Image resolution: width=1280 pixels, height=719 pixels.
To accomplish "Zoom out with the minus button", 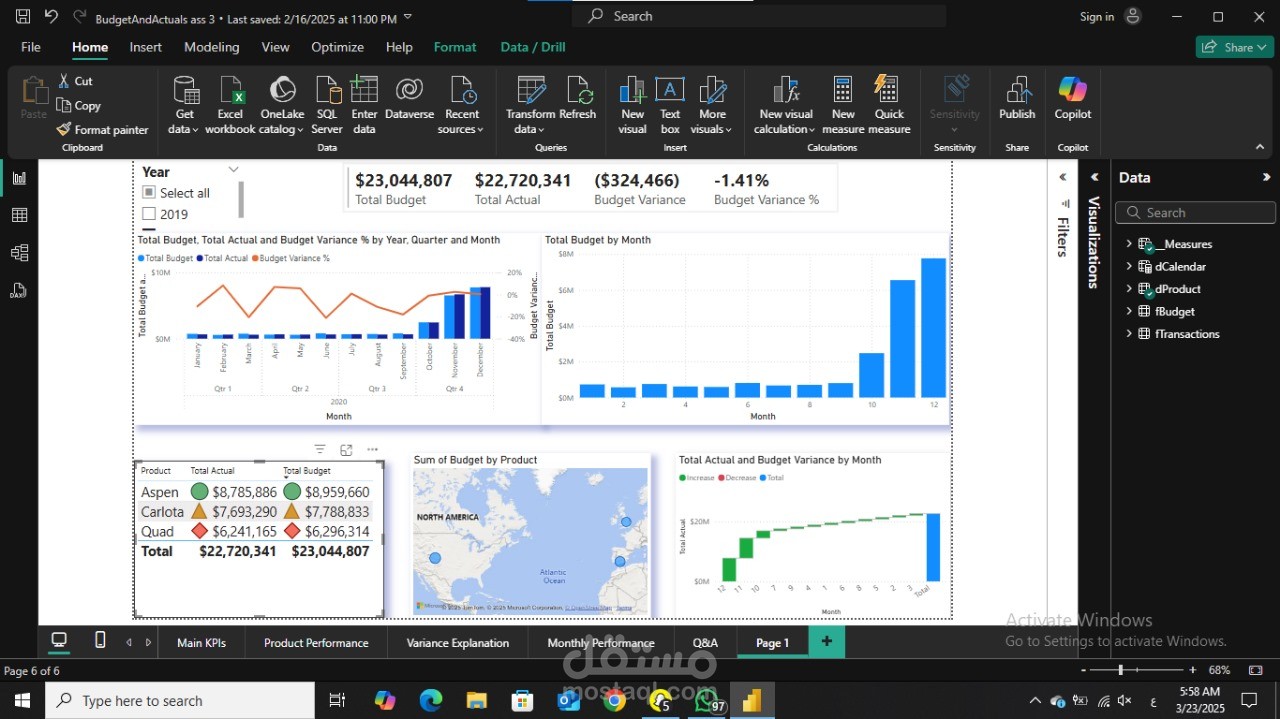I will pos(1083,670).
